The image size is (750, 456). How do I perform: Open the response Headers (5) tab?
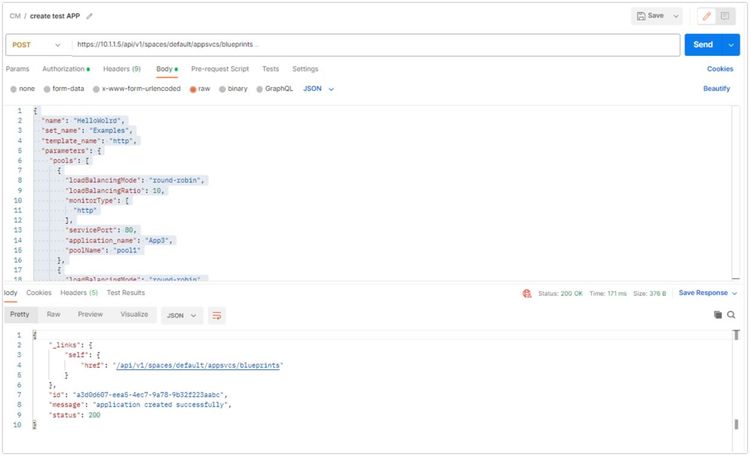(x=79, y=293)
